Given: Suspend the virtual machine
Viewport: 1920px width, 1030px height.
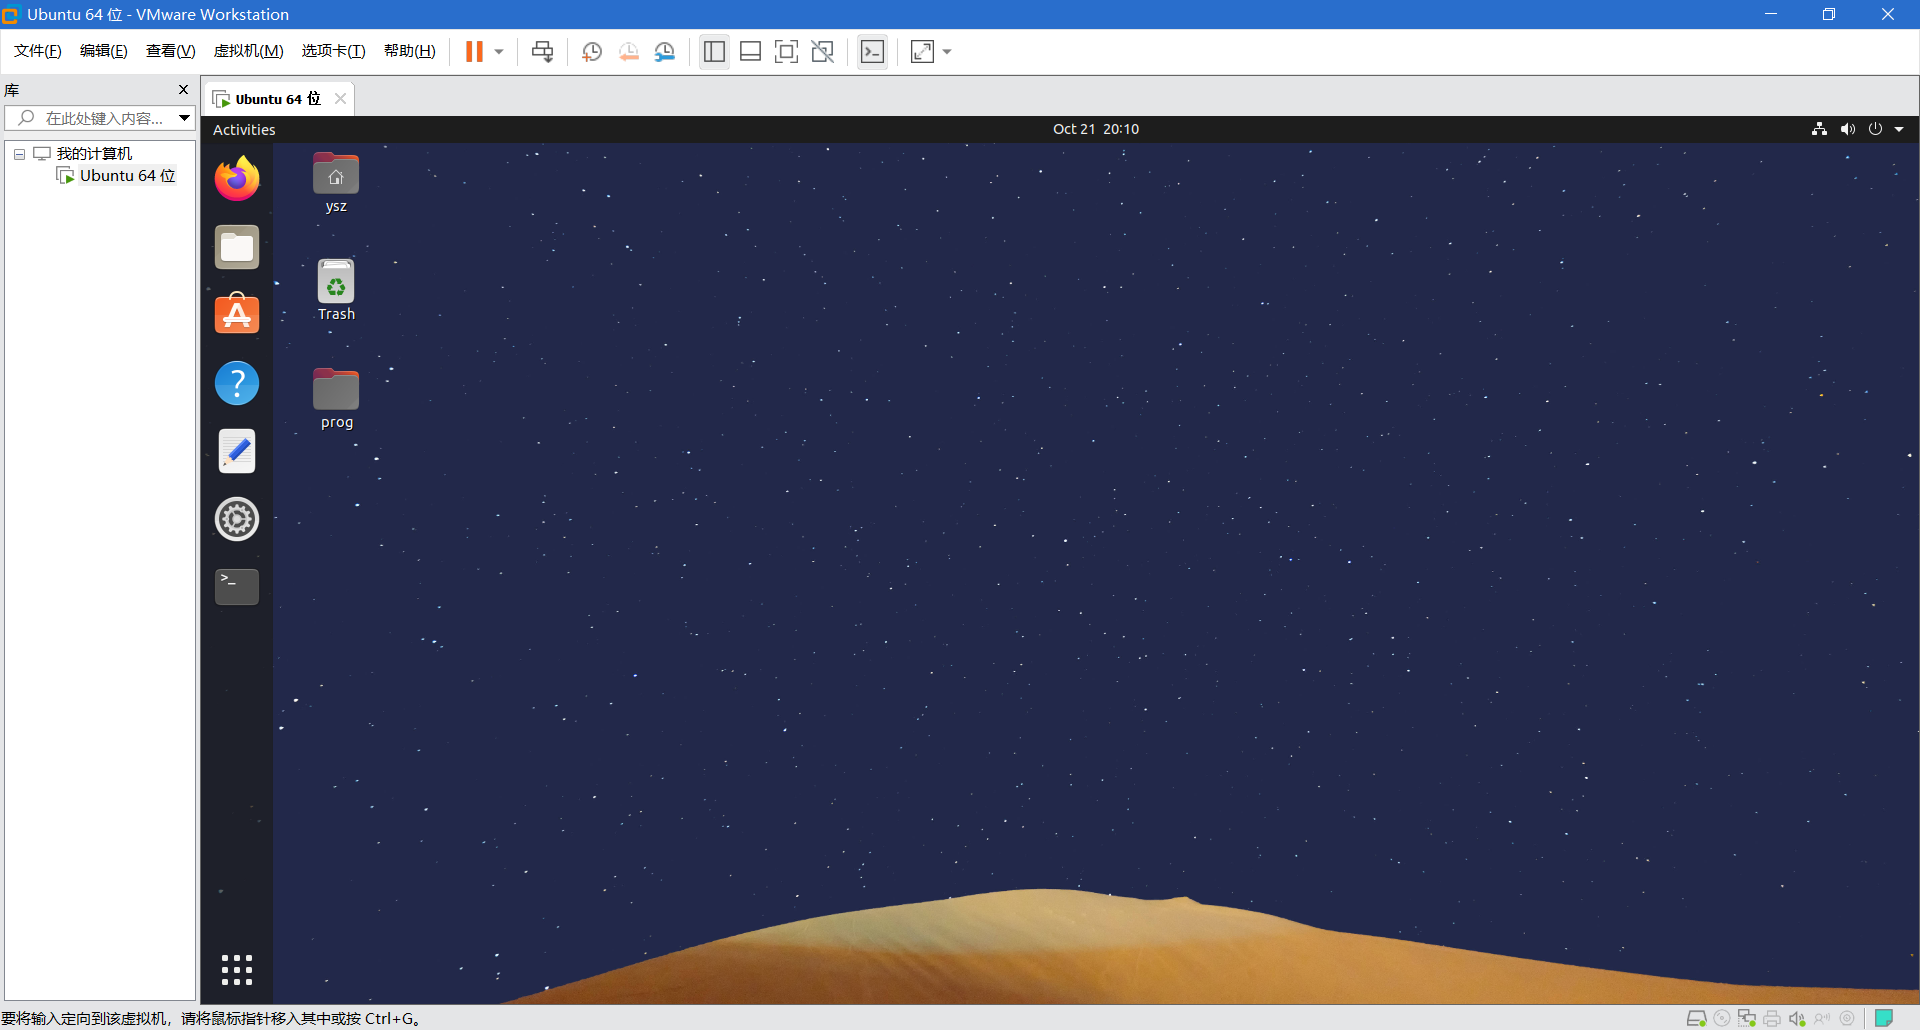Looking at the screenshot, I should tap(475, 51).
